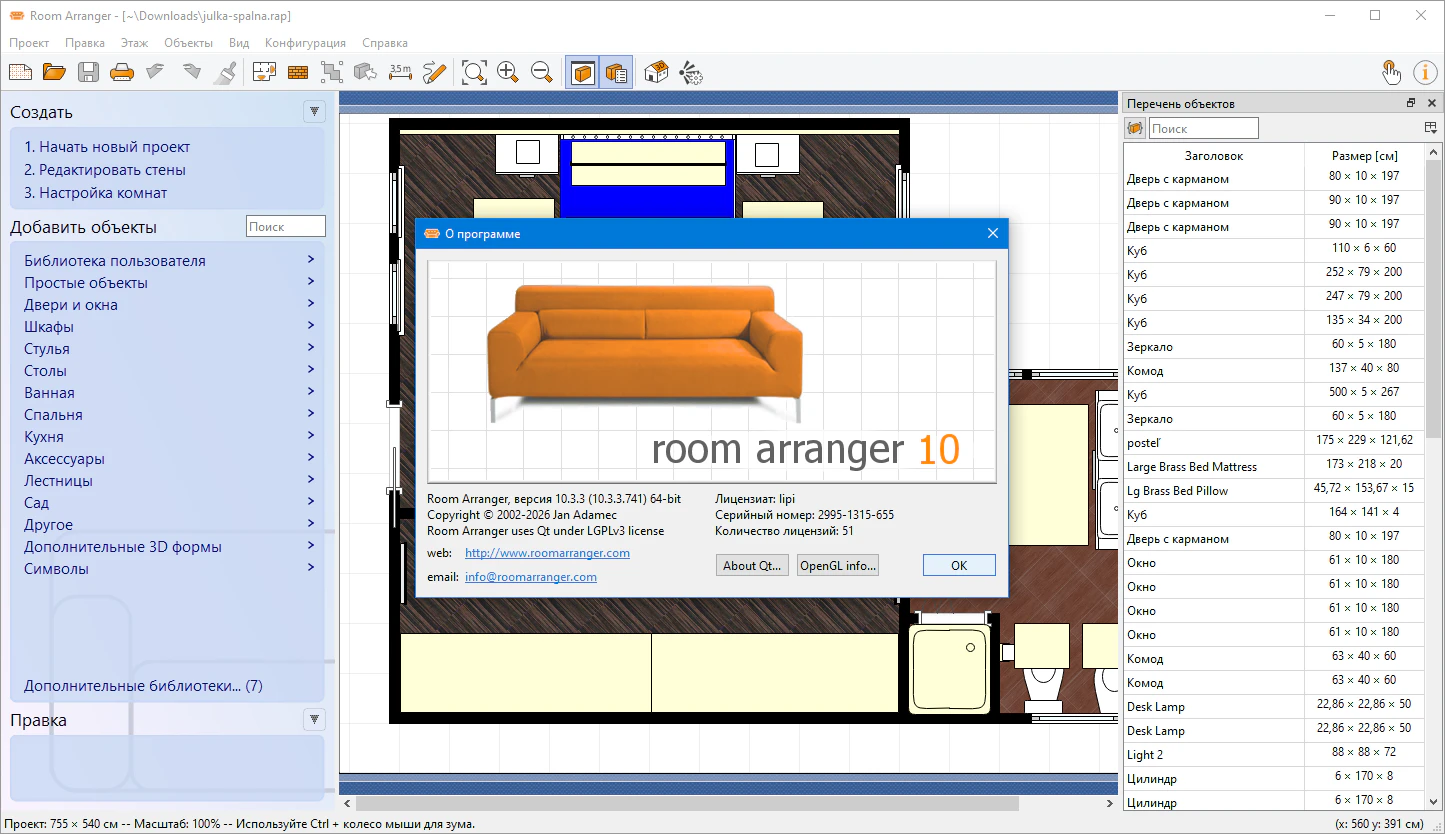
Task: Click the Redo arrow icon in the toolbar
Action: click(x=192, y=72)
